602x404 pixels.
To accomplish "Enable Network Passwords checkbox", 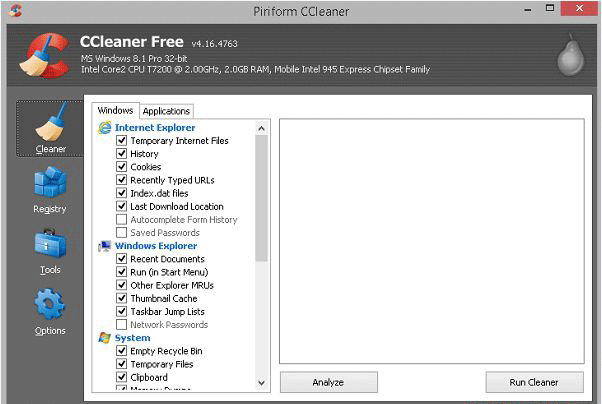I will [121, 325].
